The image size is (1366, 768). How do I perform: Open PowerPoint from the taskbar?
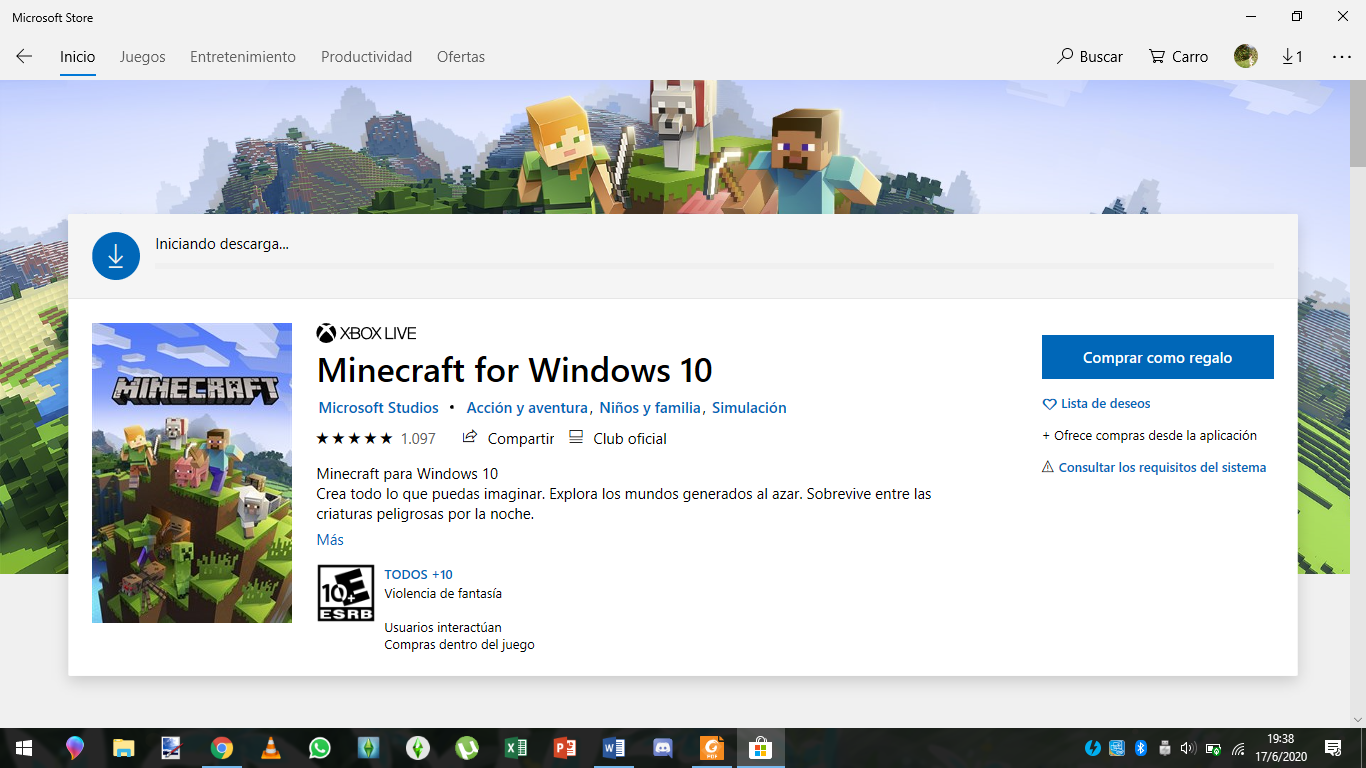564,748
